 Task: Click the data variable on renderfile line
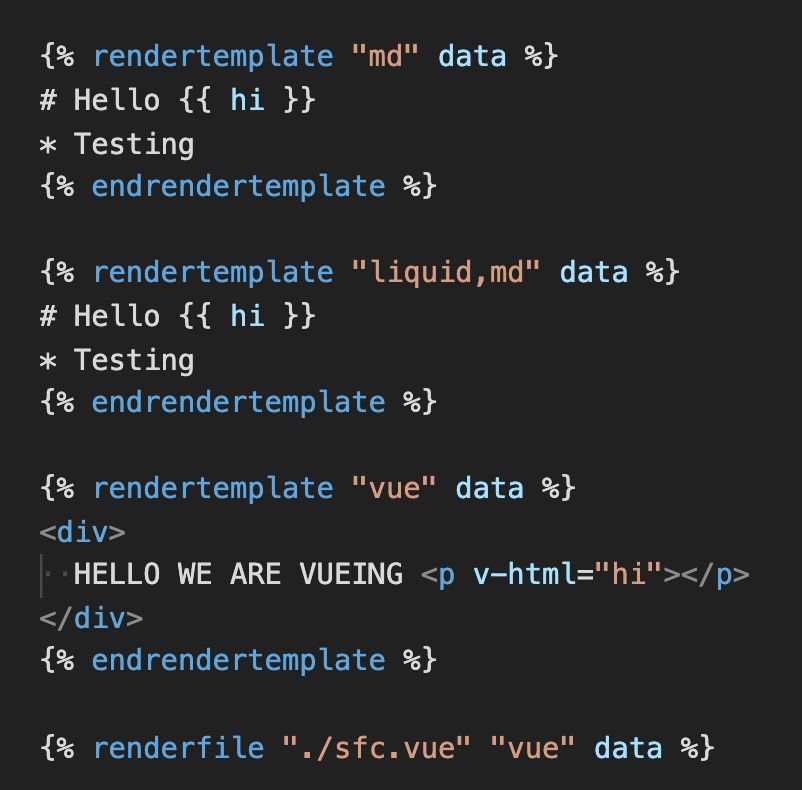pyautogui.click(x=628, y=748)
